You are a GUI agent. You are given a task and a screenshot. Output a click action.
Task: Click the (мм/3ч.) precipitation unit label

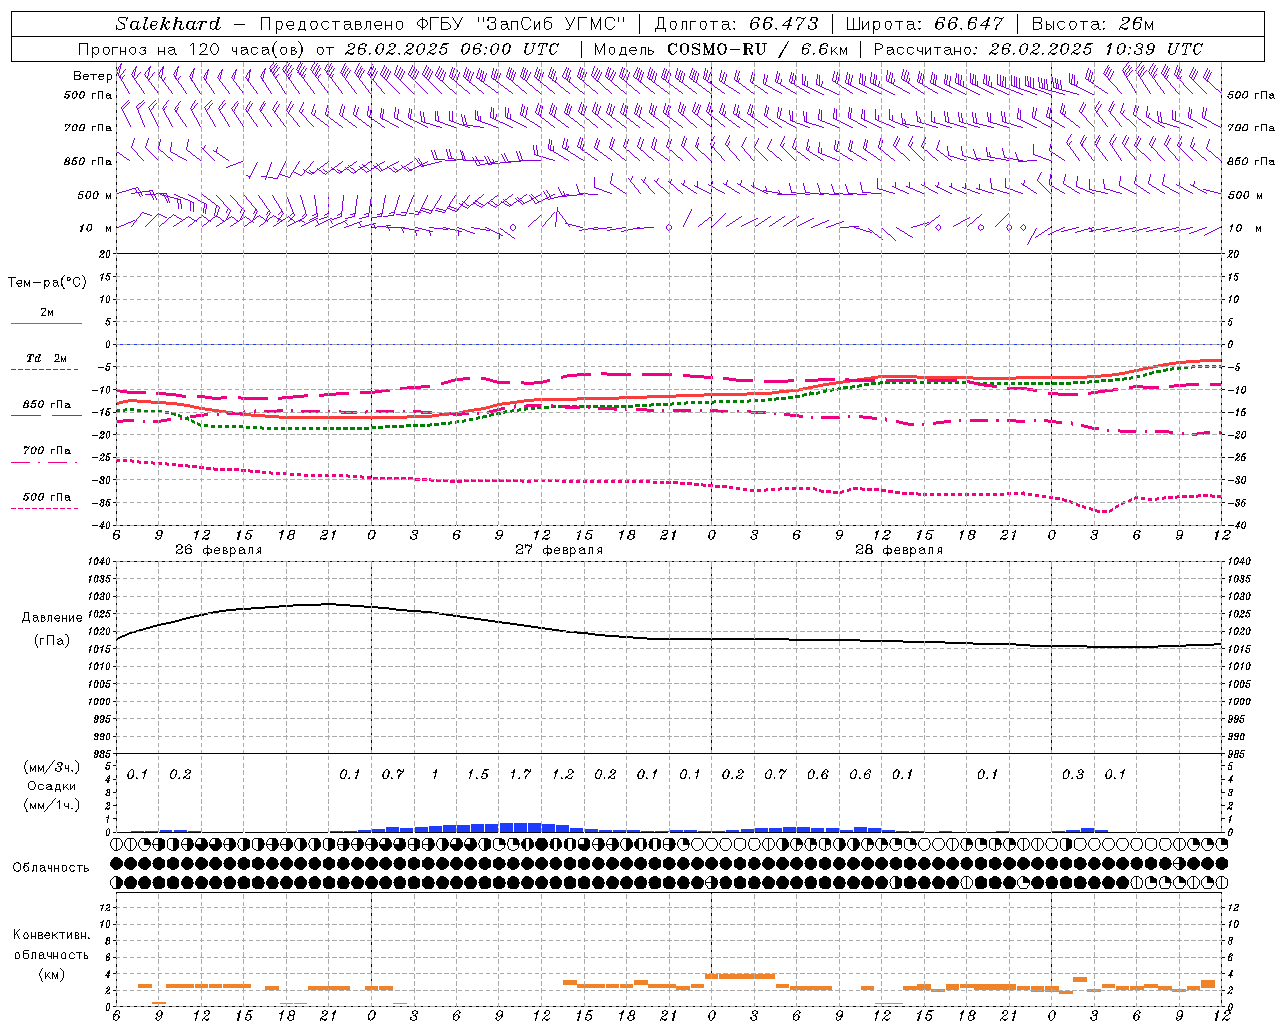pos(52,767)
